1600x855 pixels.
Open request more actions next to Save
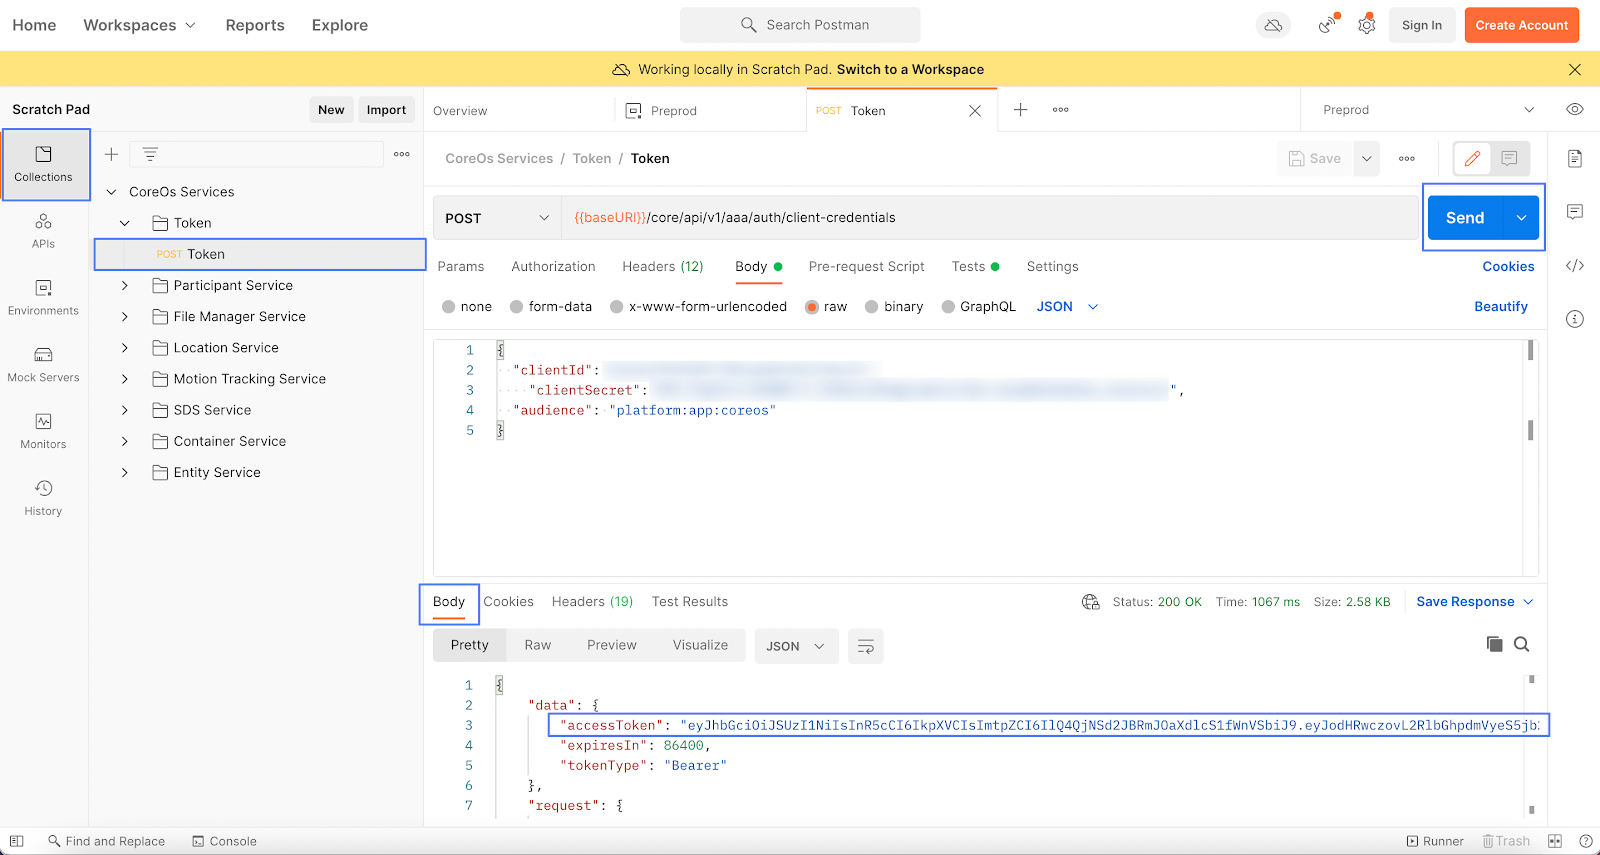(1407, 159)
